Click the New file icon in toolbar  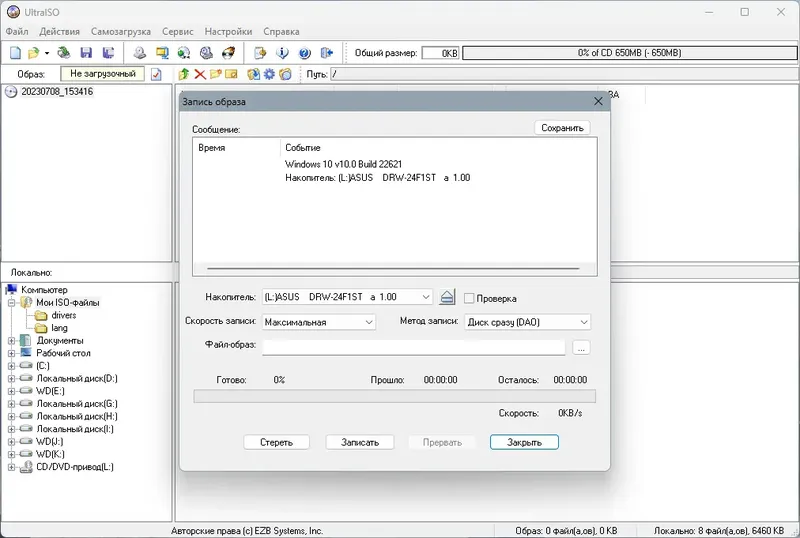pos(16,53)
